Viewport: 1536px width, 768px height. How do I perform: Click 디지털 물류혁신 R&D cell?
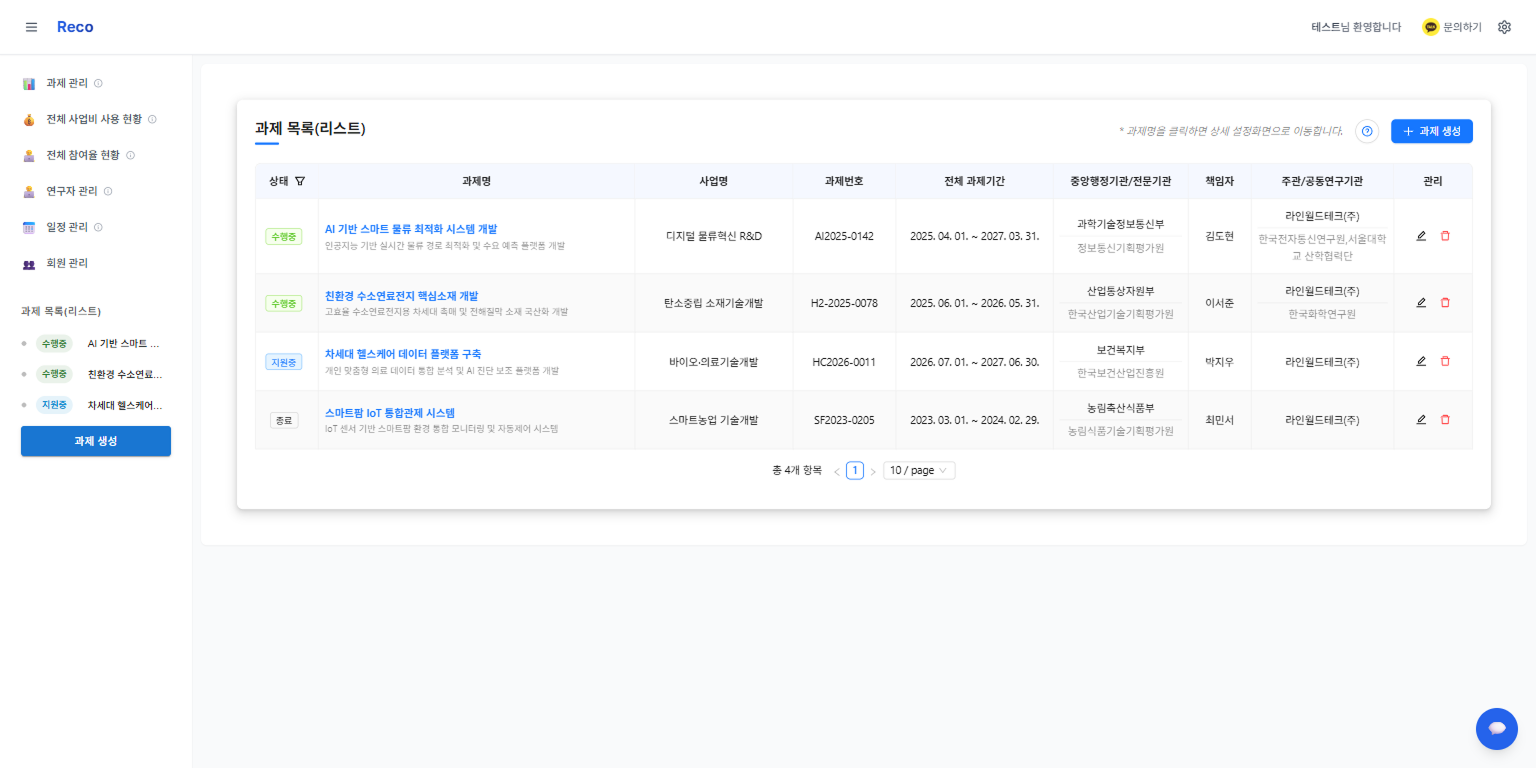click(x=714, y=236)
